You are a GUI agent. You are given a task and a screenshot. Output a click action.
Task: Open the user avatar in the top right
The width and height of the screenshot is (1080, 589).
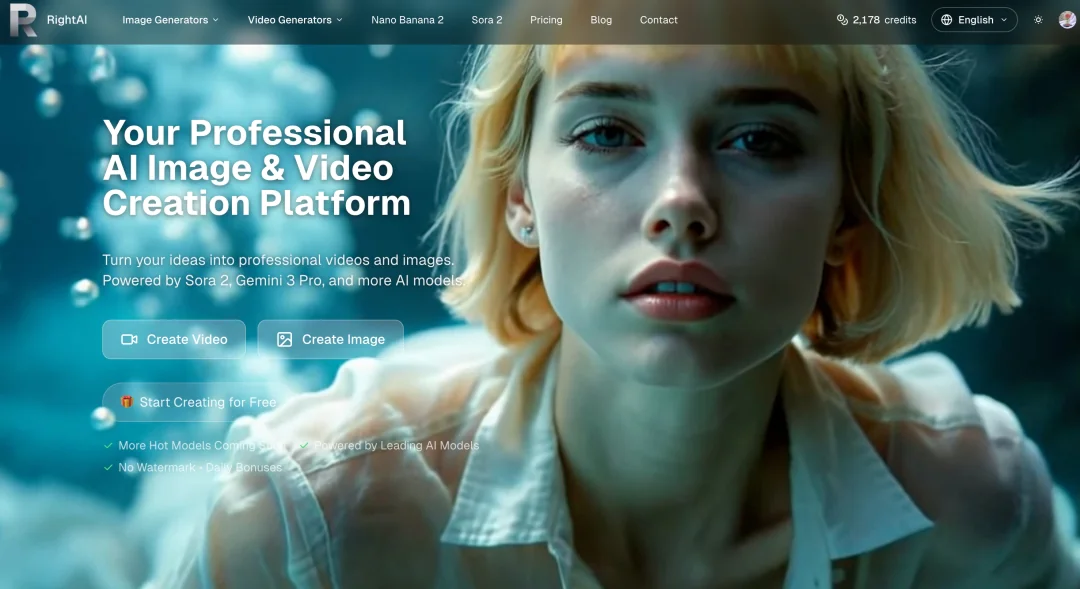[x=1067, y=19]
